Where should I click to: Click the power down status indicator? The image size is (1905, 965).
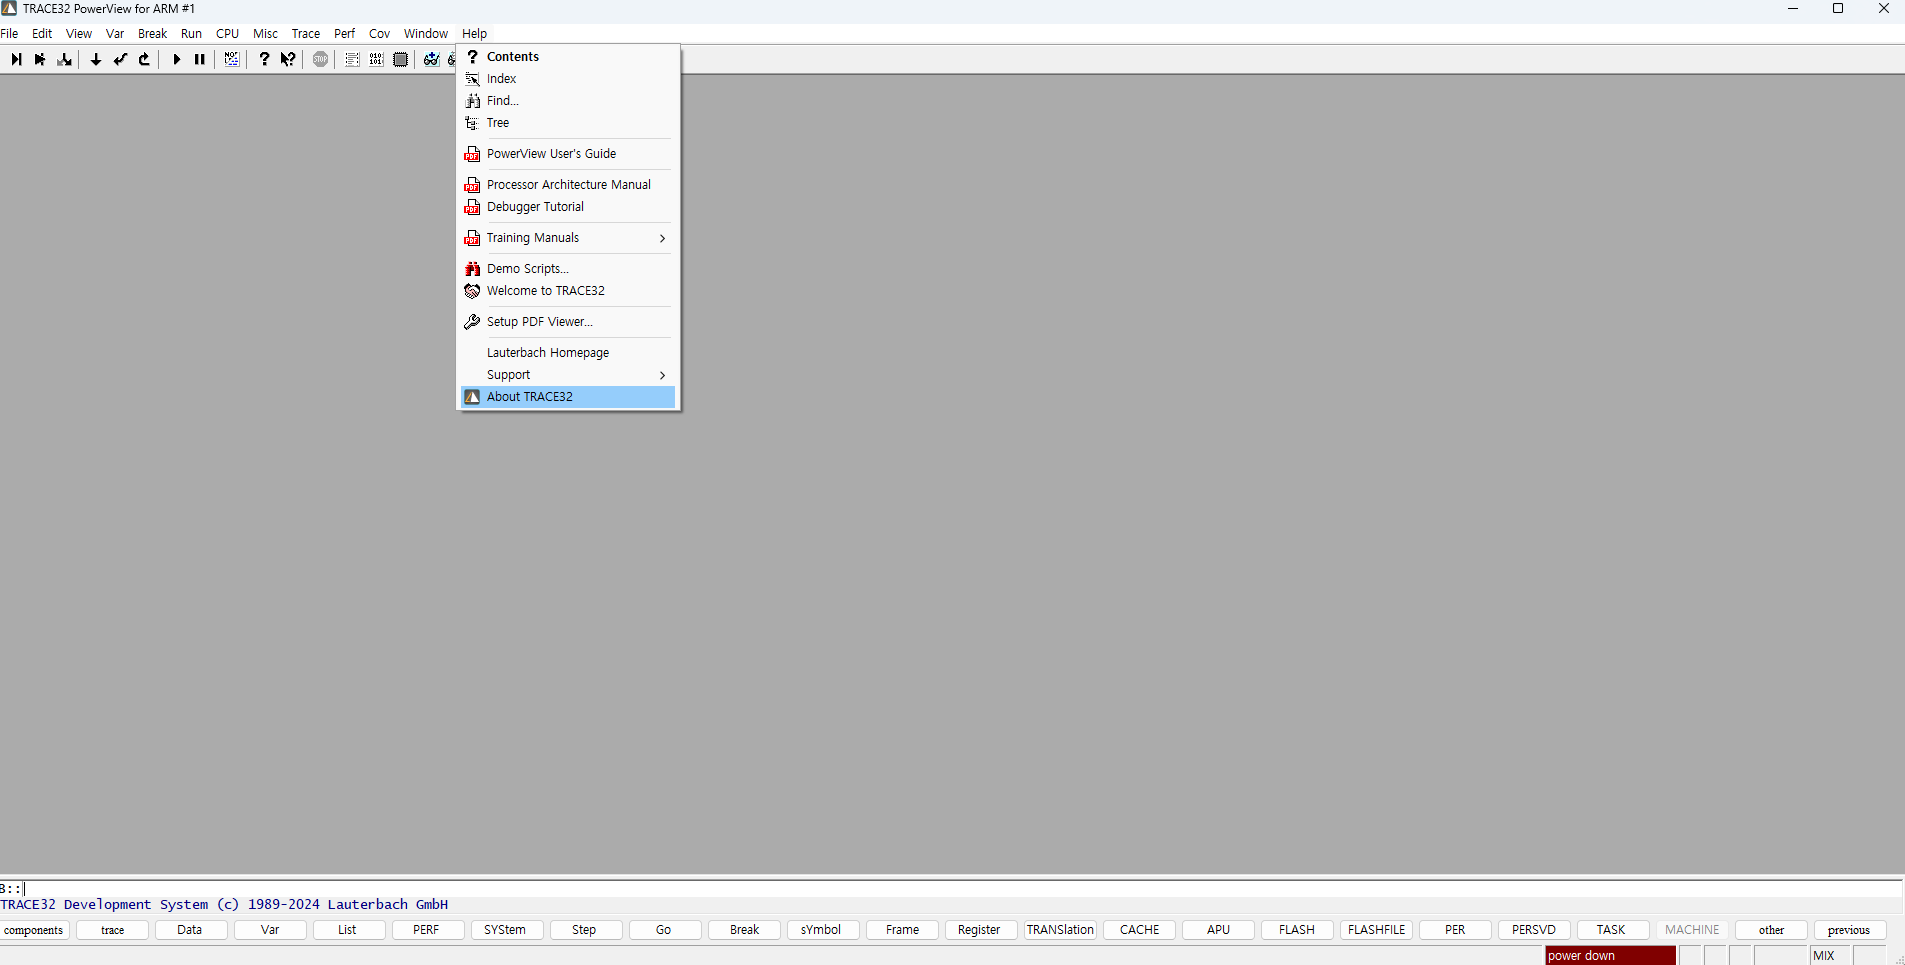[1609, 956]
